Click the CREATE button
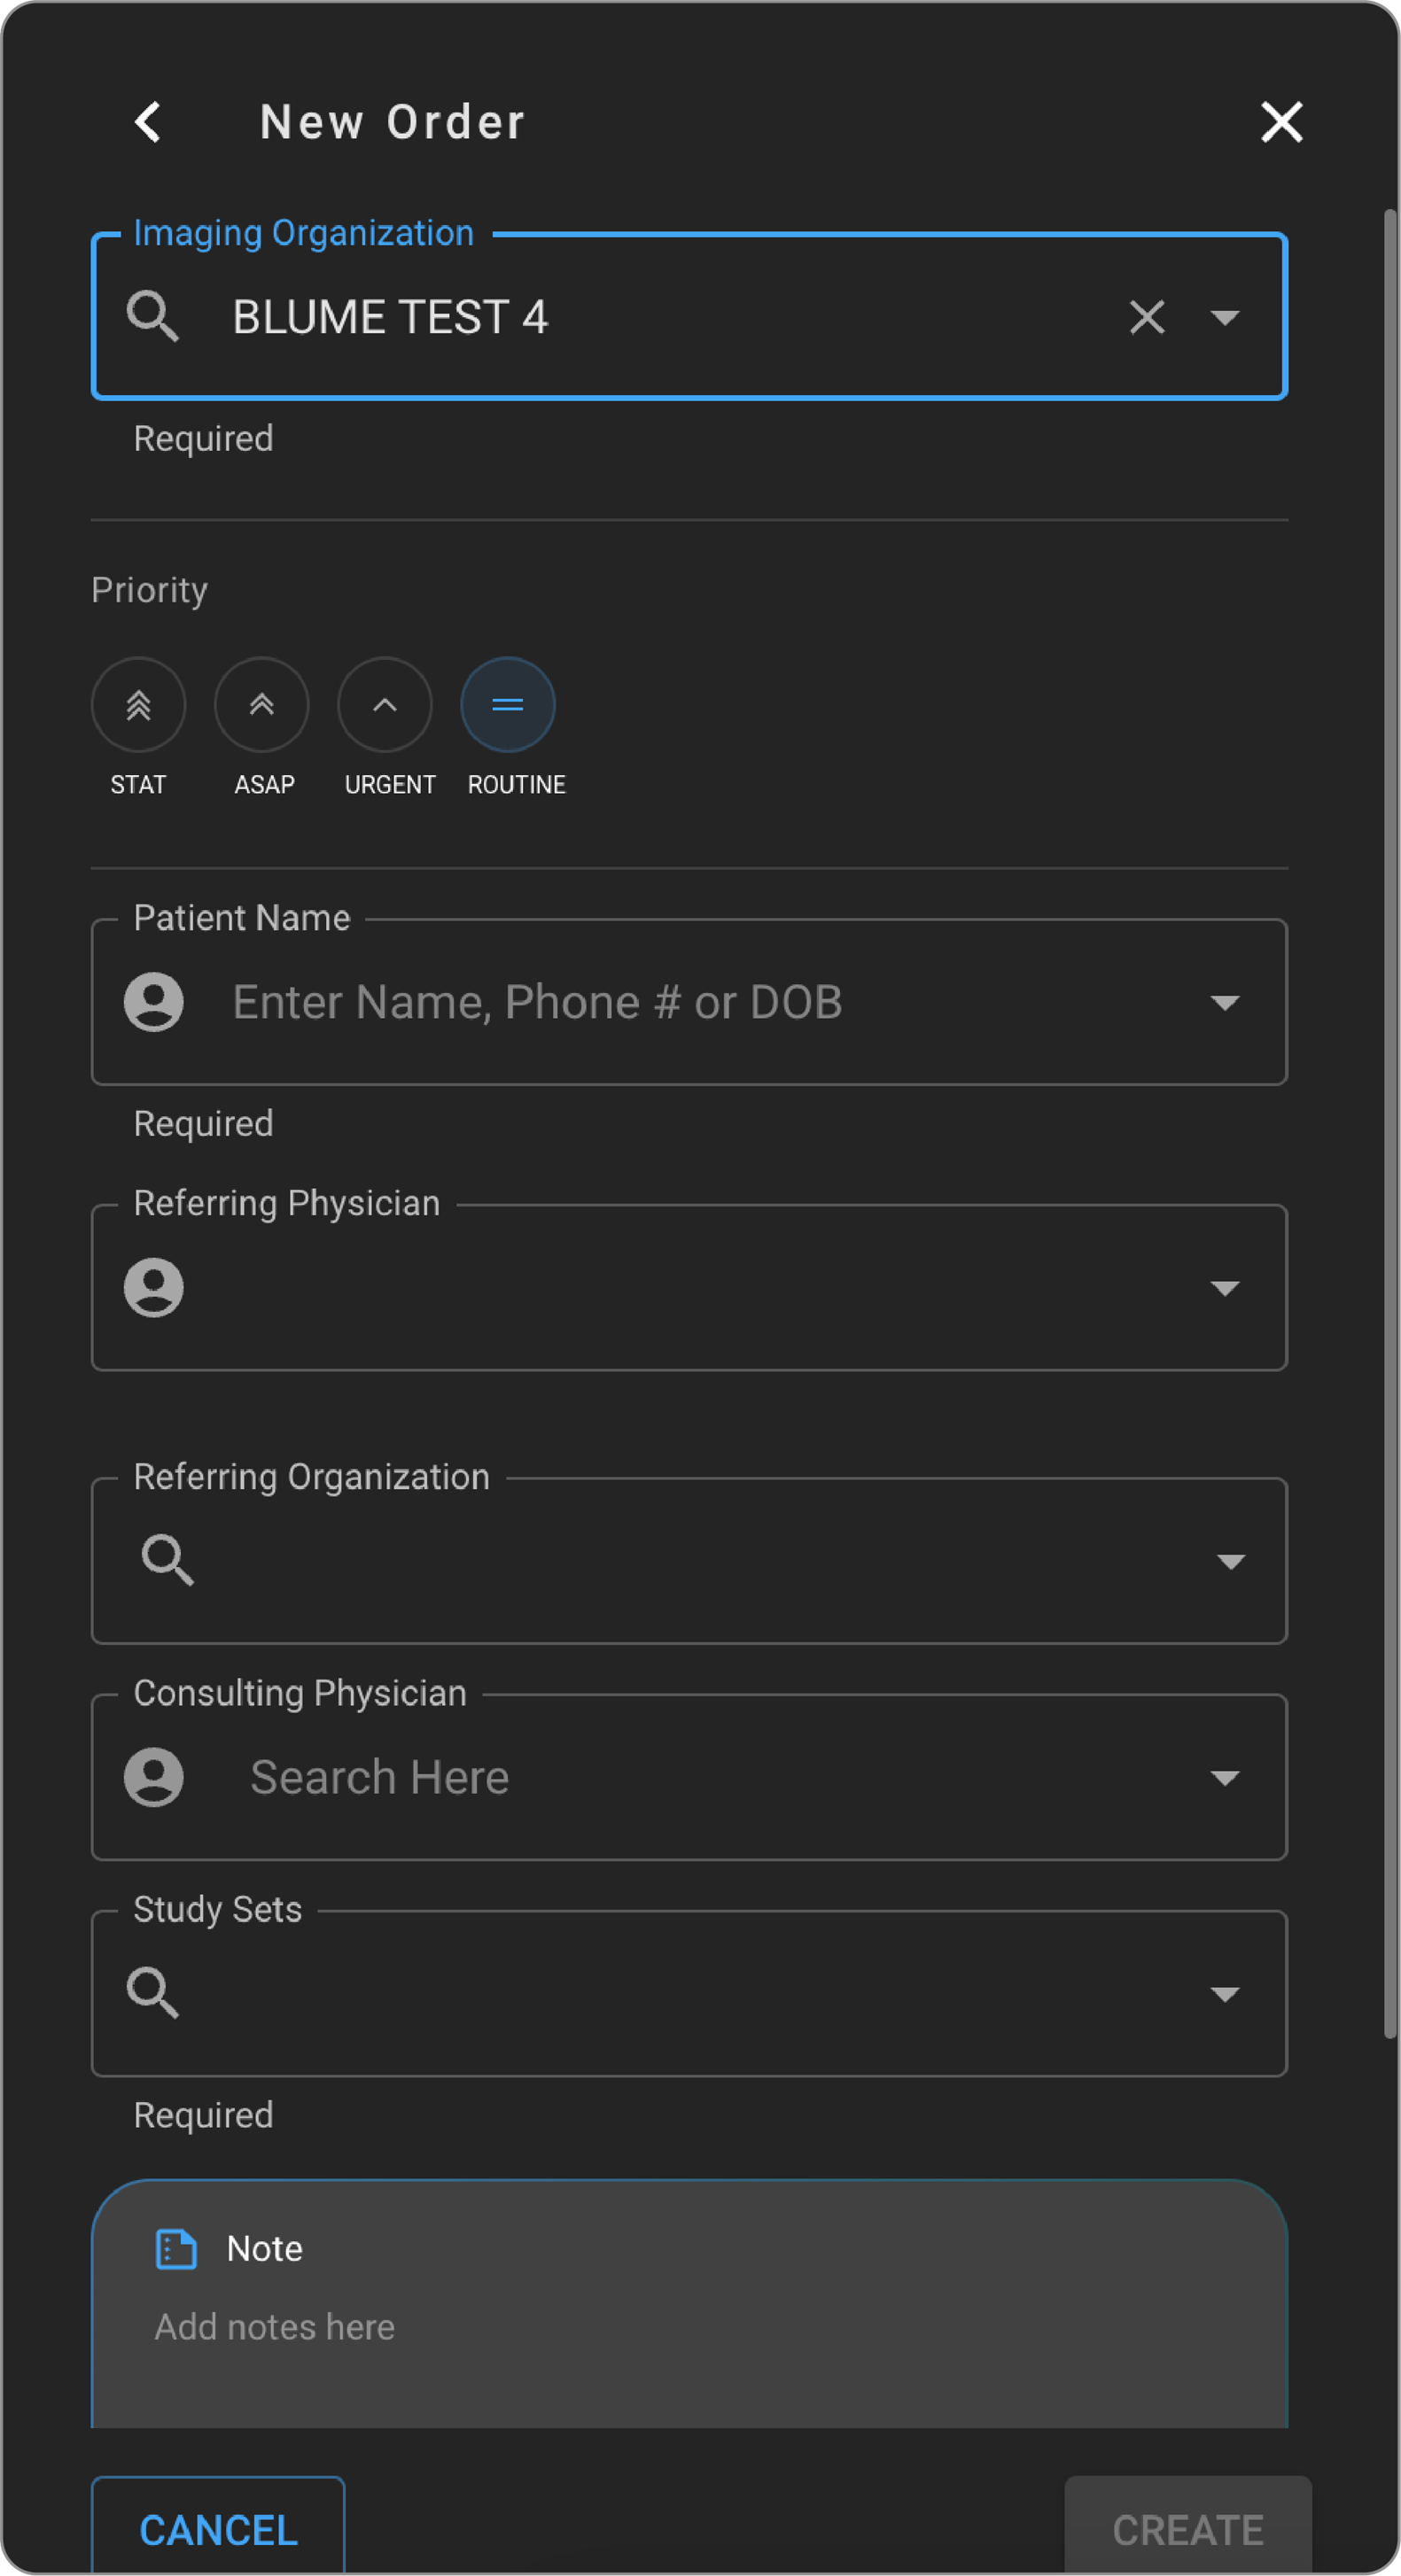 [1188, 2530]
